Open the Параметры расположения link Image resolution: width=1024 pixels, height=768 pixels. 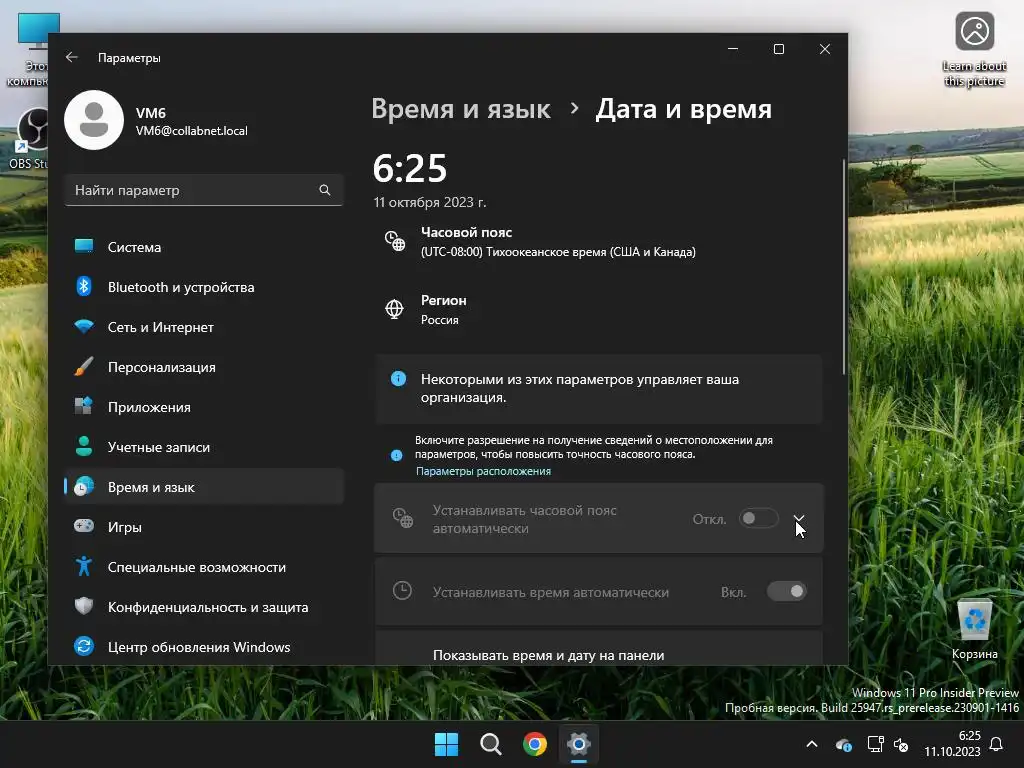pyautogui.click(x=483, y=472)
